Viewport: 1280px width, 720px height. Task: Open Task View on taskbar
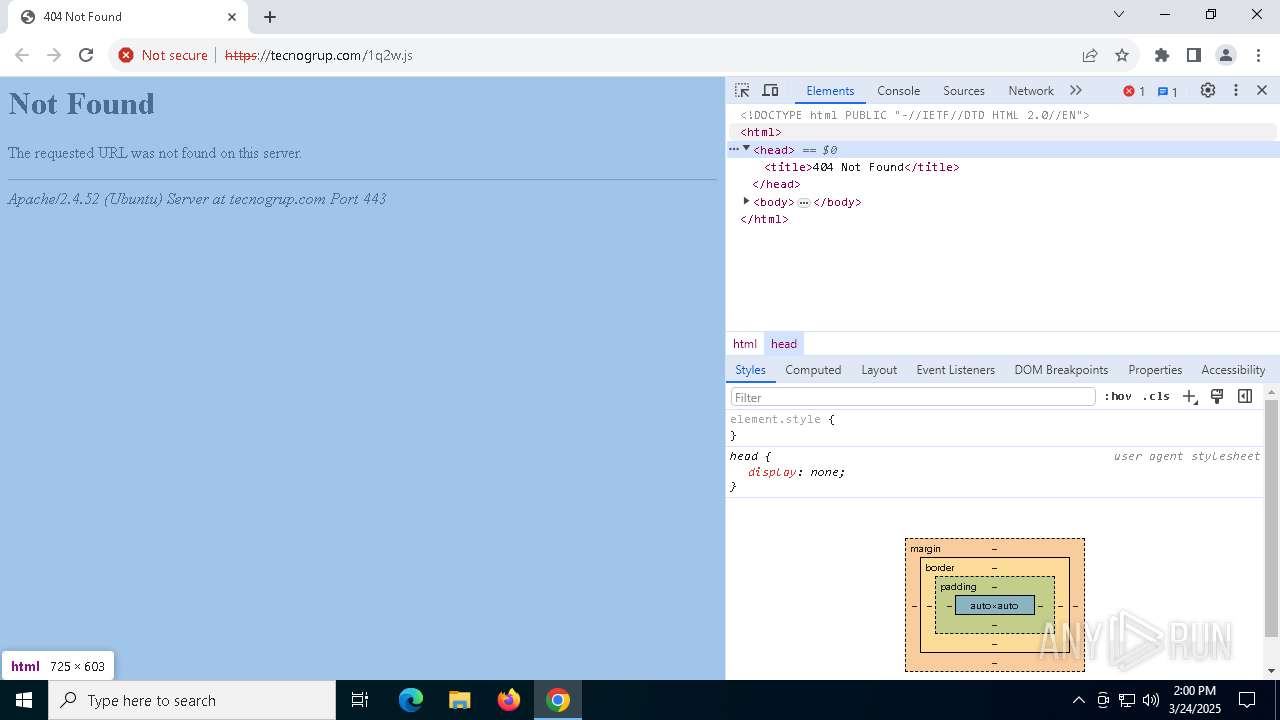360,700
